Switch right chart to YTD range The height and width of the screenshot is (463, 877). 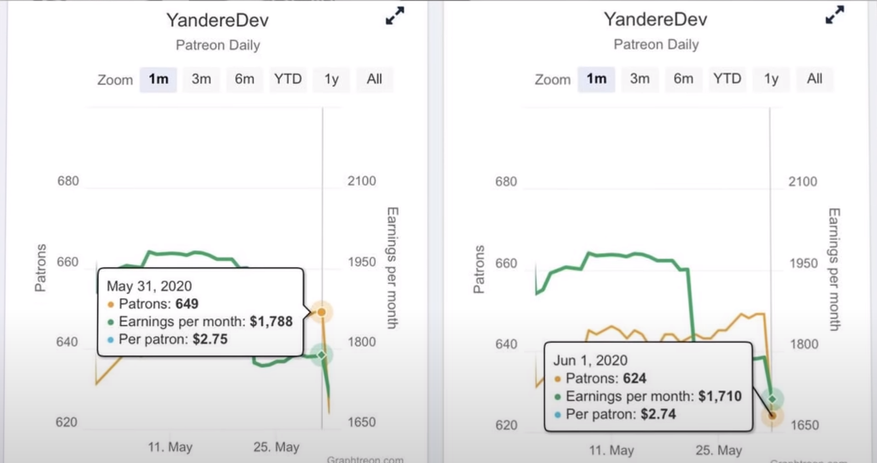pyautogui.click(x=727, y=79)
